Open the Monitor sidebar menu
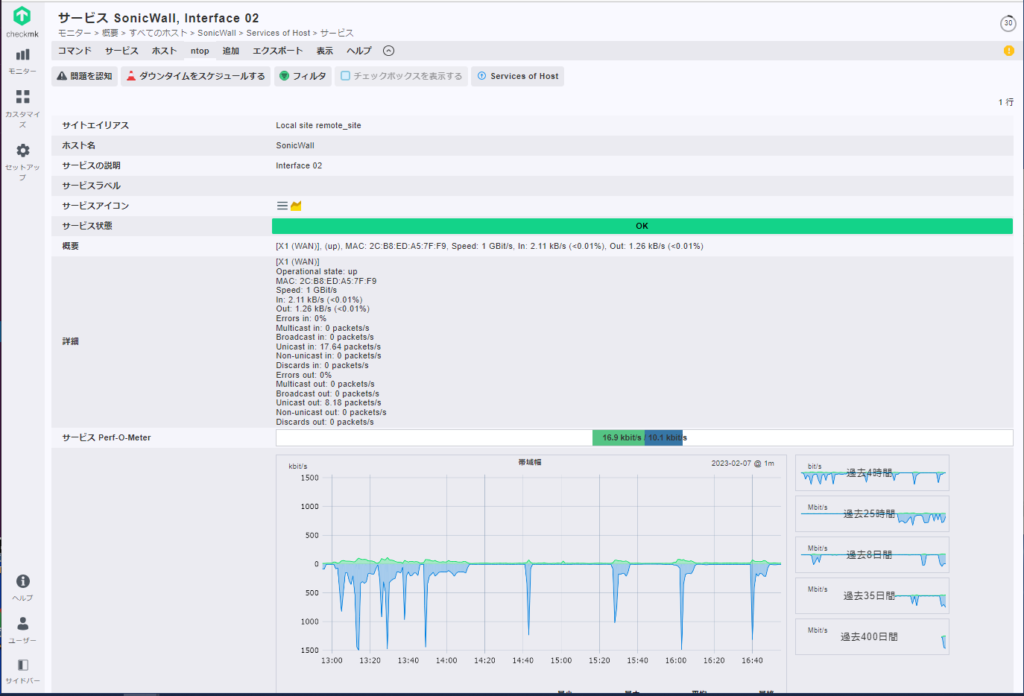This screenshot has width=1024, height=696. tap(22, 61)
